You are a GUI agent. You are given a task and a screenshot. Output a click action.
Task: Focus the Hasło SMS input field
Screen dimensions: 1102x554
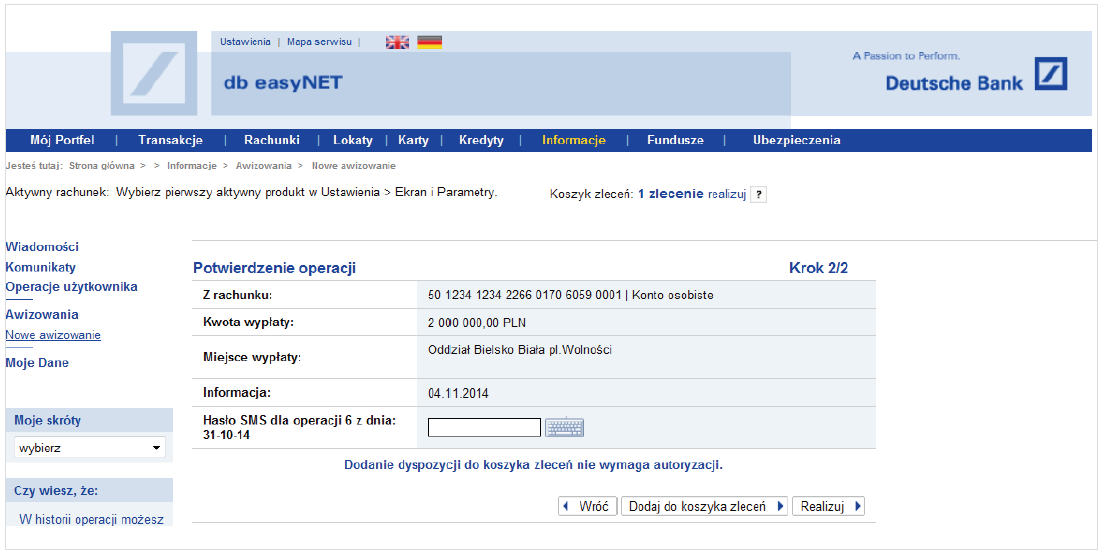484,427
